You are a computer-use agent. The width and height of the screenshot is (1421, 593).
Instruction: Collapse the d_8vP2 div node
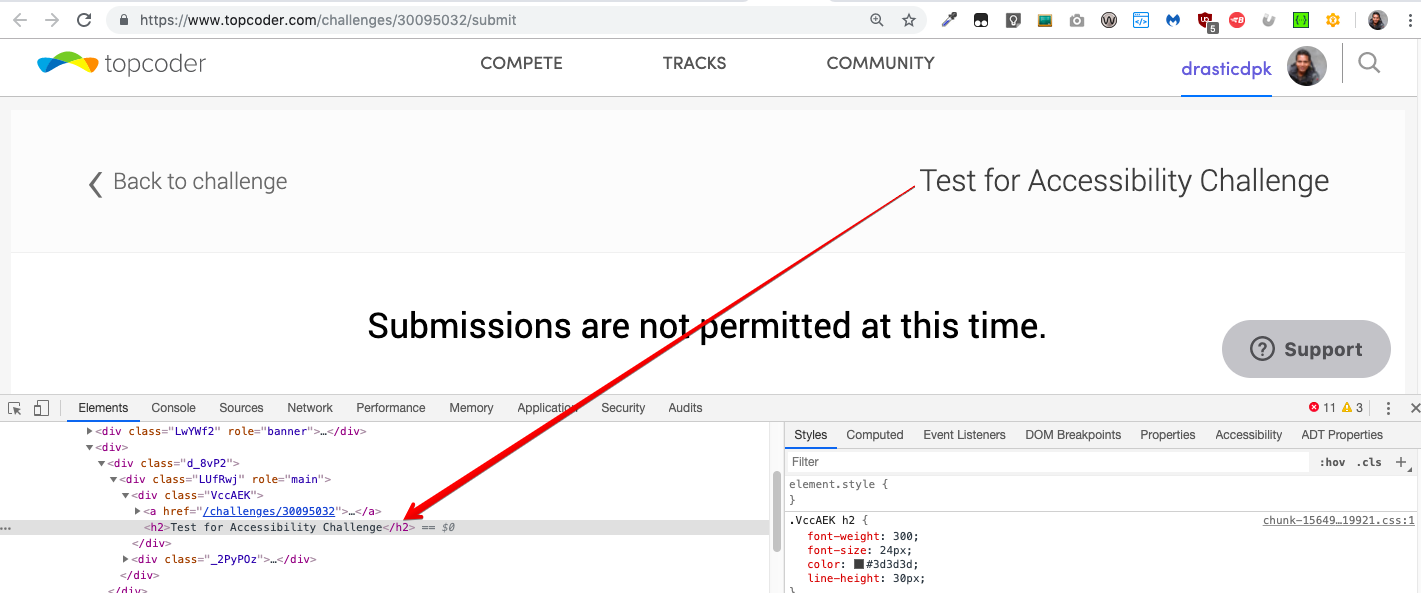101,464
